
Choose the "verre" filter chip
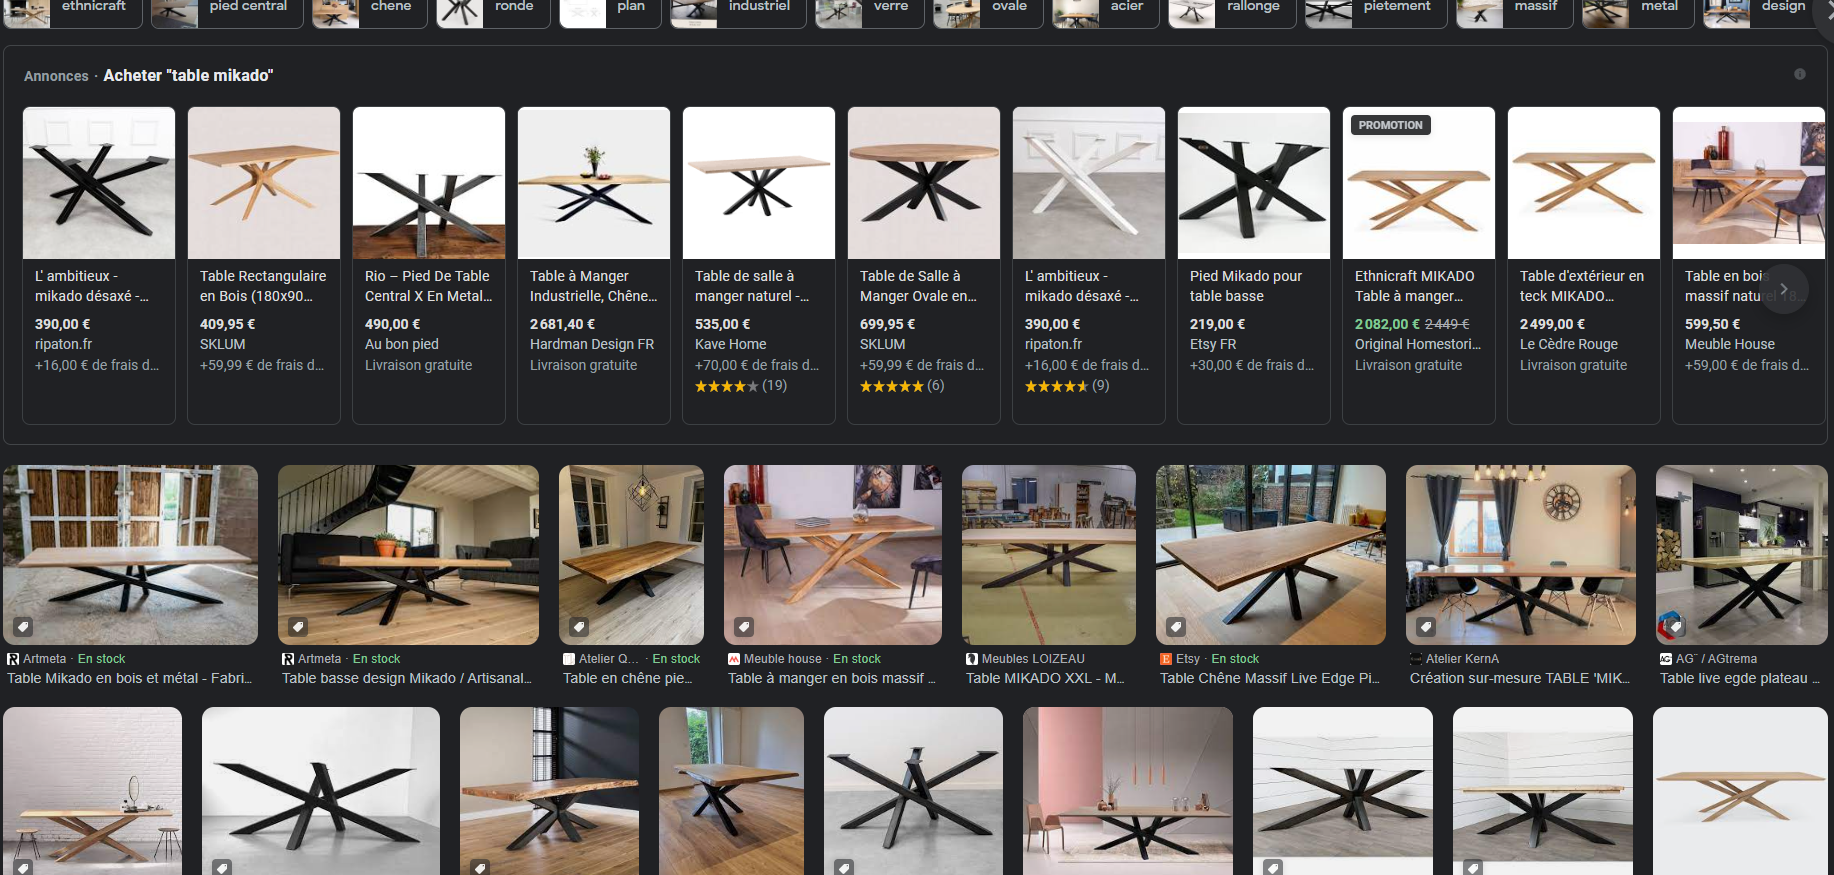pos(868,8)
